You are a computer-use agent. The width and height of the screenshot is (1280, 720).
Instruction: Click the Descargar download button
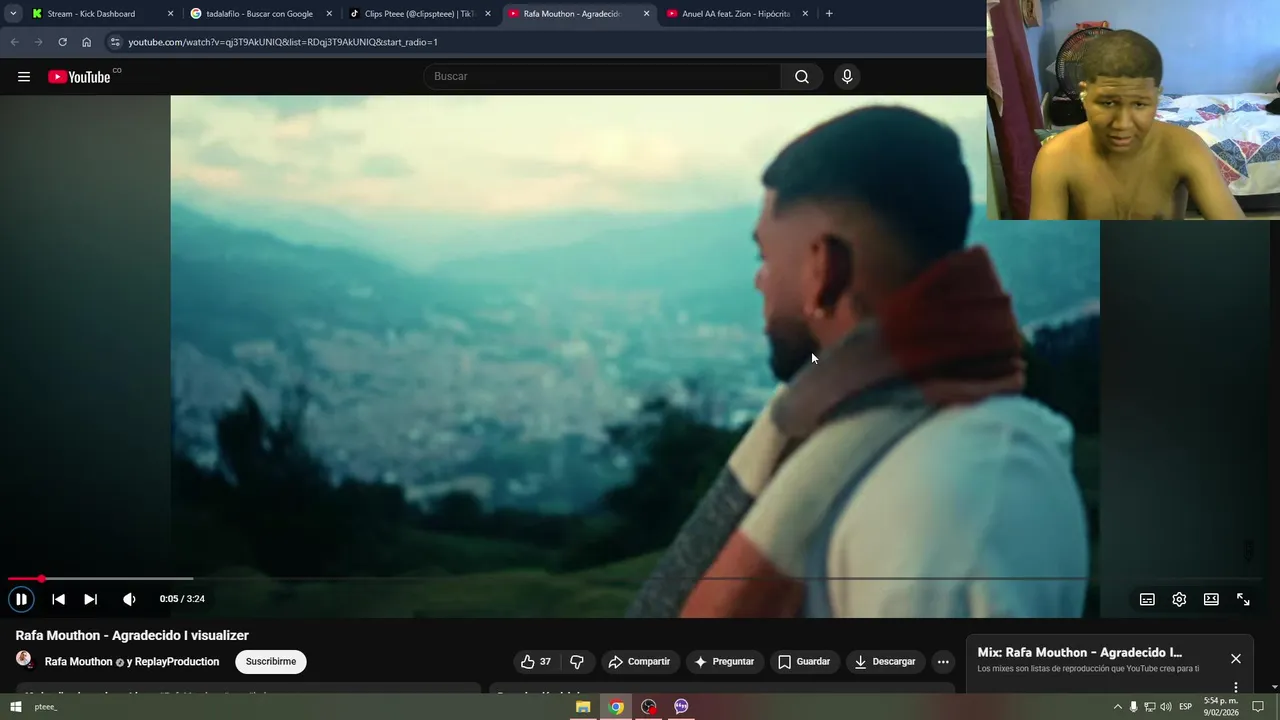tap(886, 662)
